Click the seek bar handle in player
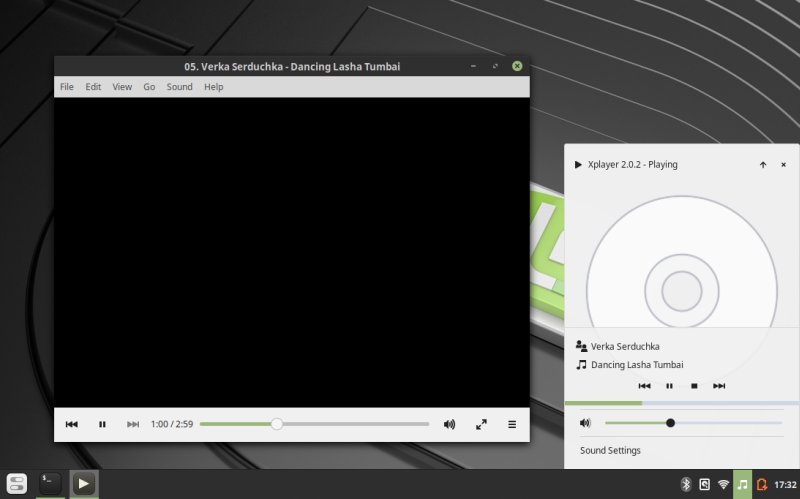This screenshot has width=800, height=499. click(x=277, y=424)
